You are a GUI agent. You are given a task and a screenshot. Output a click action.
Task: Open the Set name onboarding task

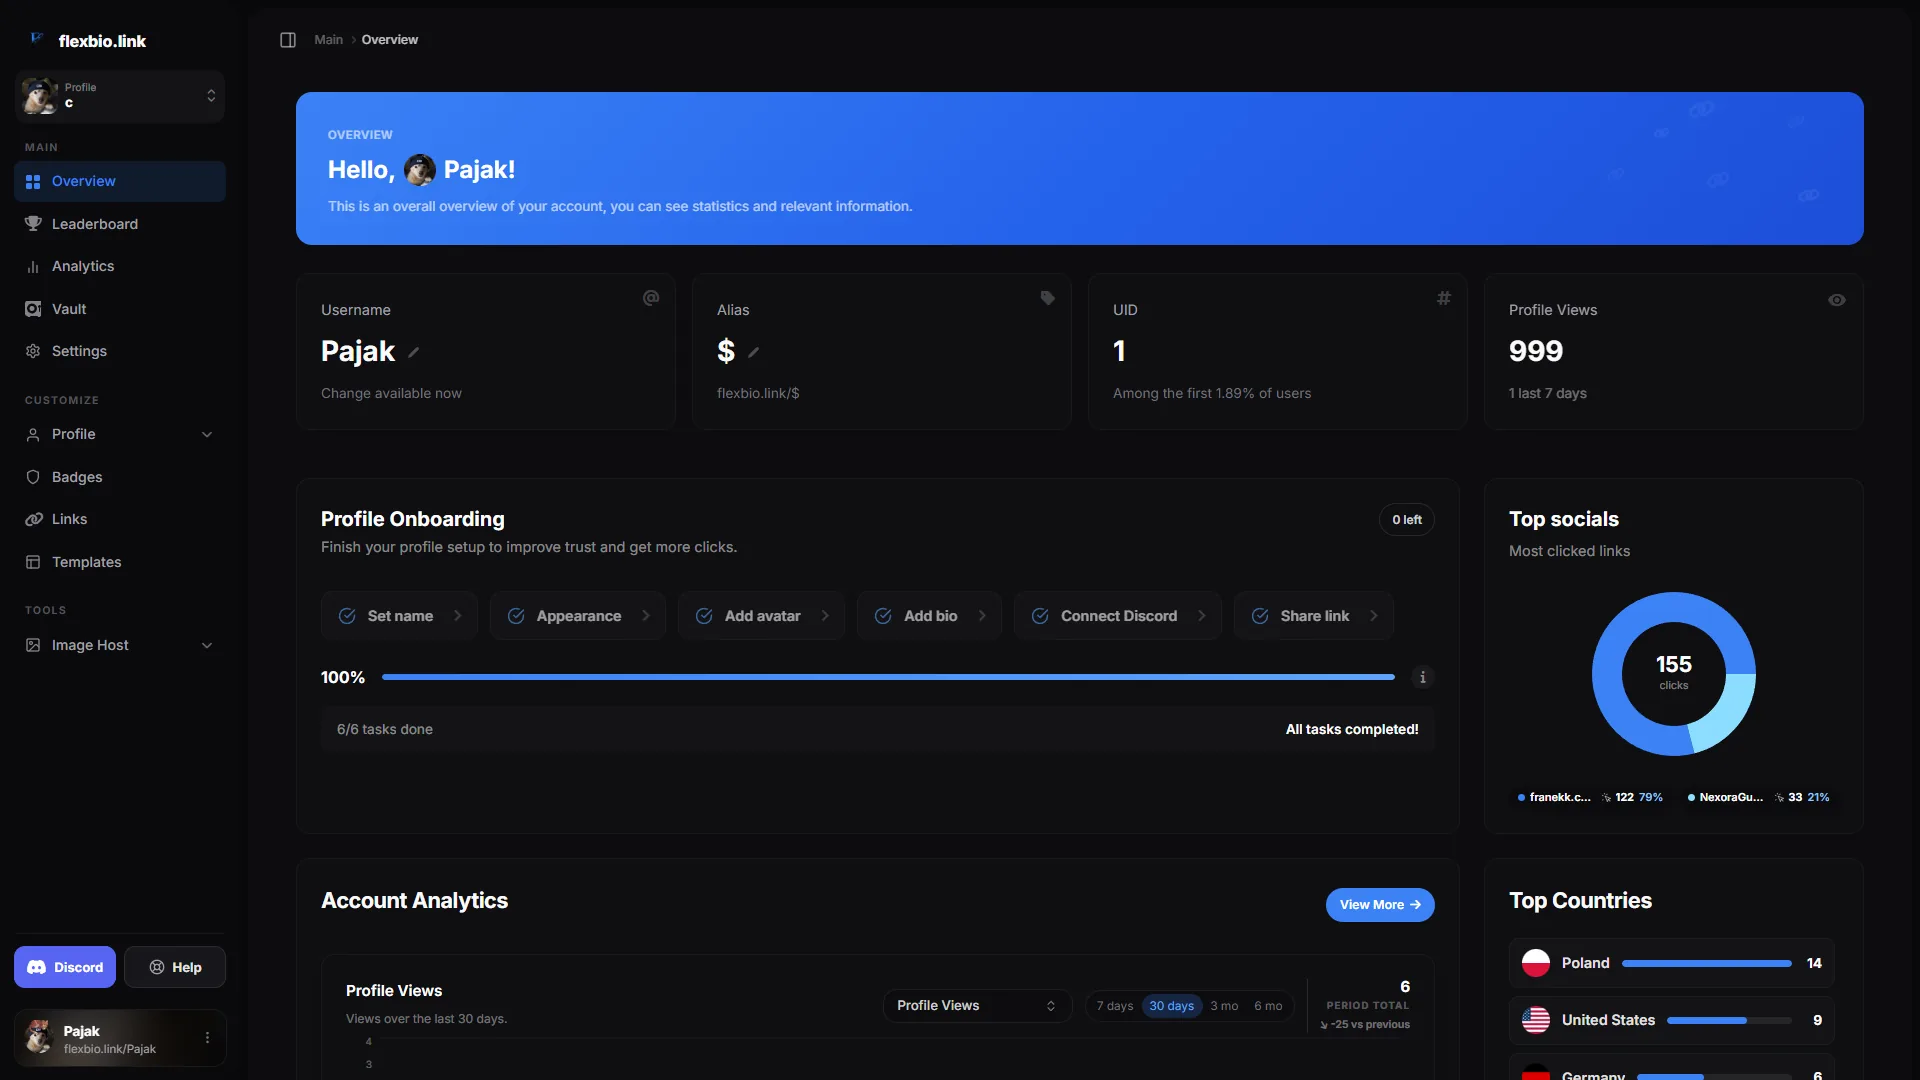(x=400, y=616)
